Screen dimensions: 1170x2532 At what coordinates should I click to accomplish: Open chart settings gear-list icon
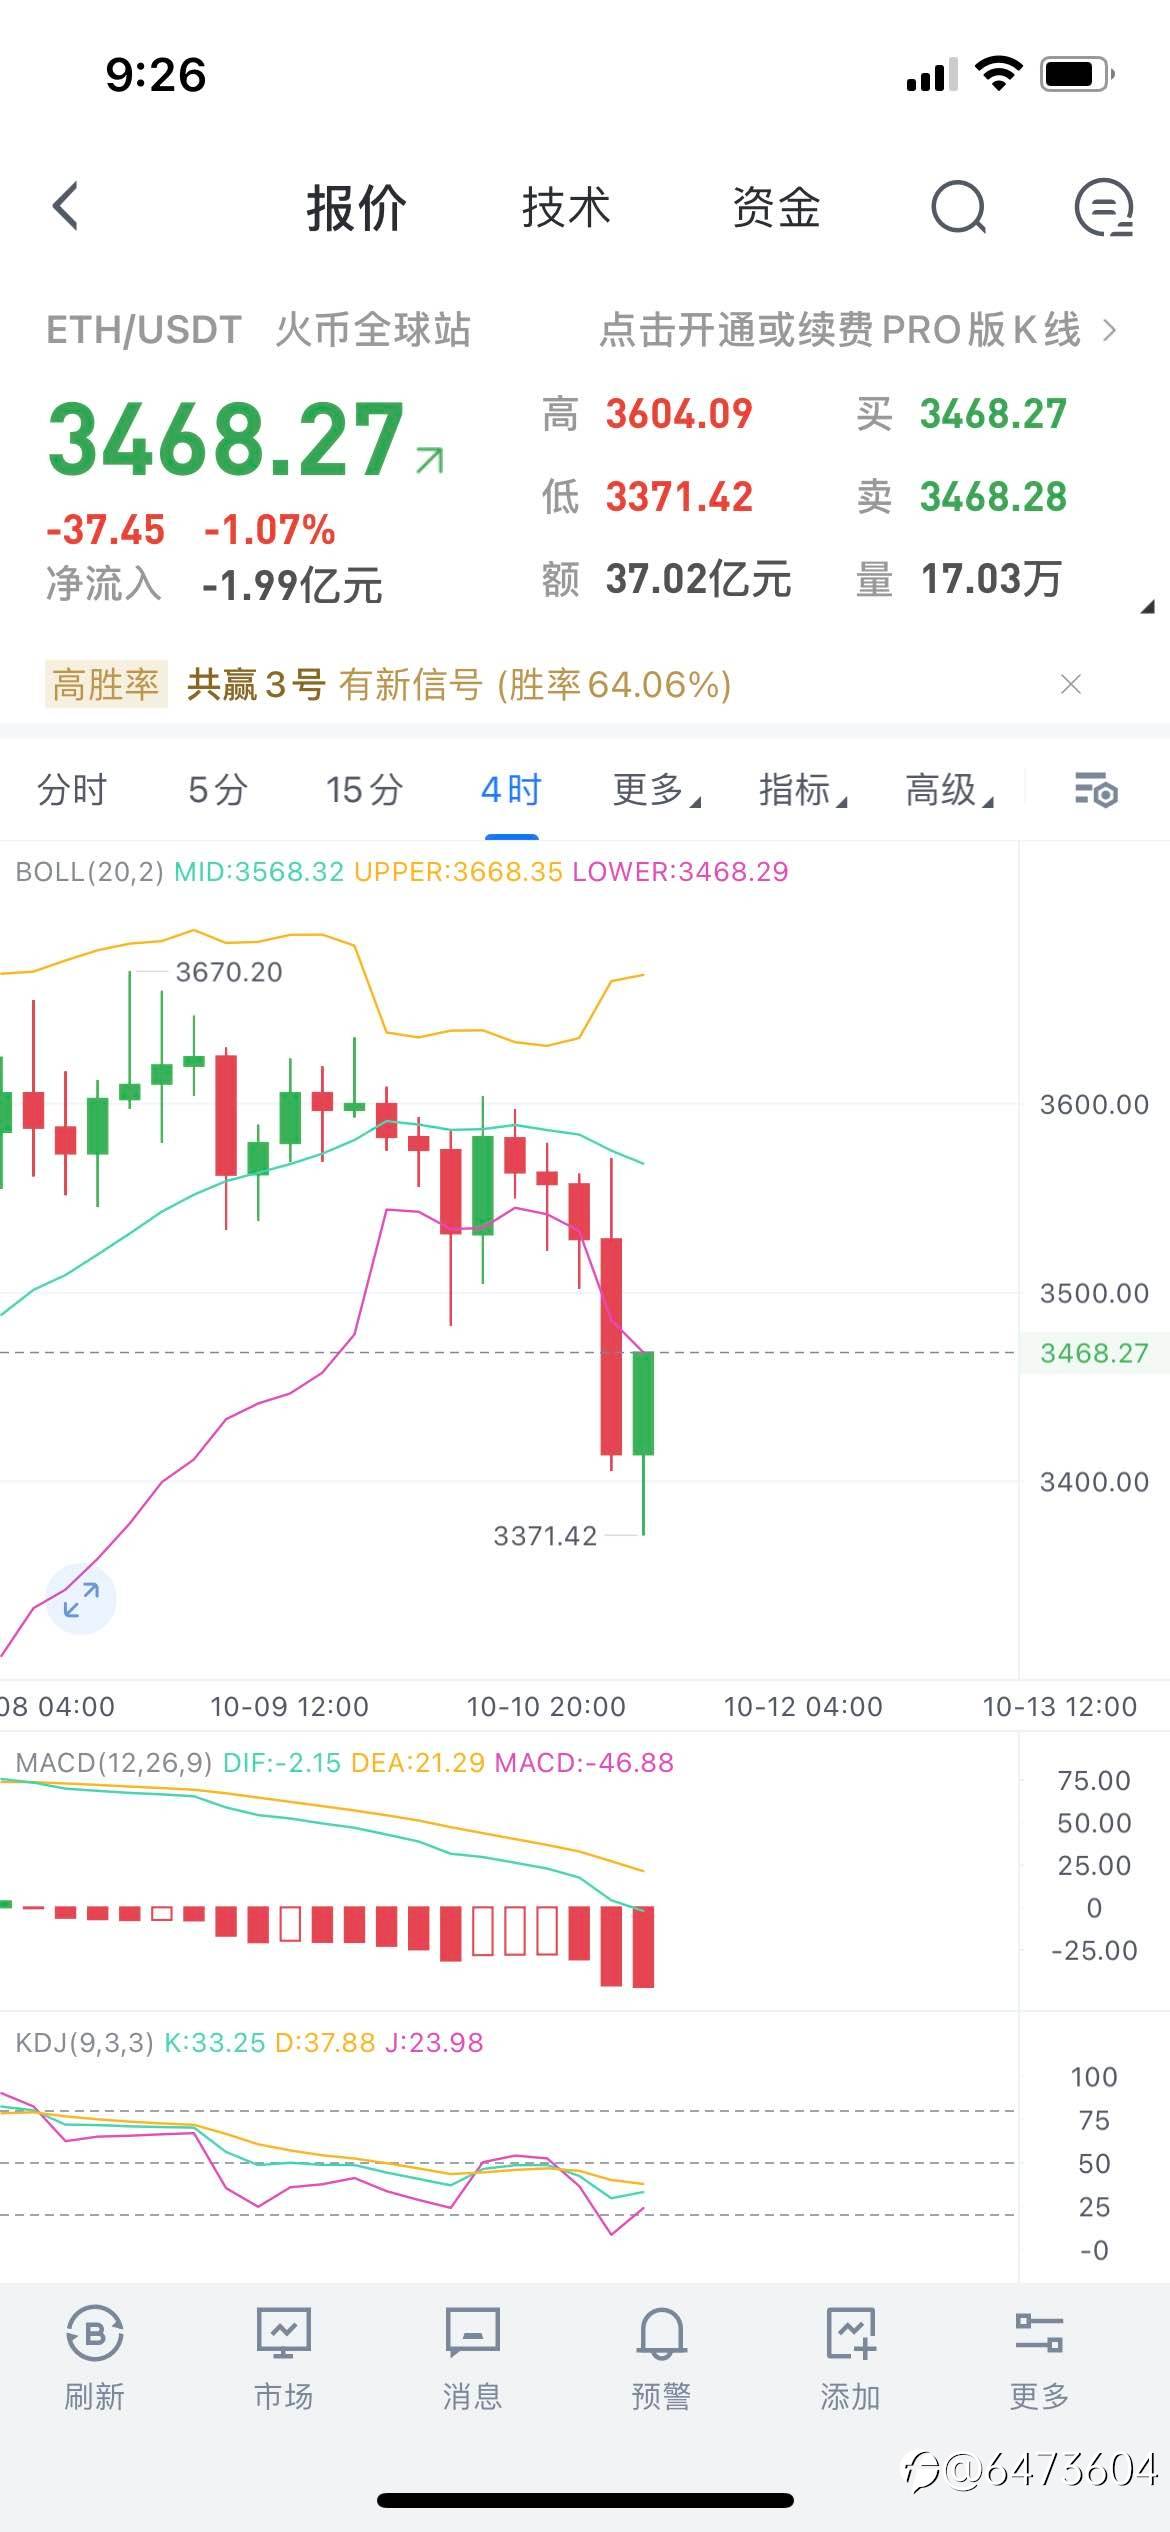pyautogui.click(x=1095, y=790)
